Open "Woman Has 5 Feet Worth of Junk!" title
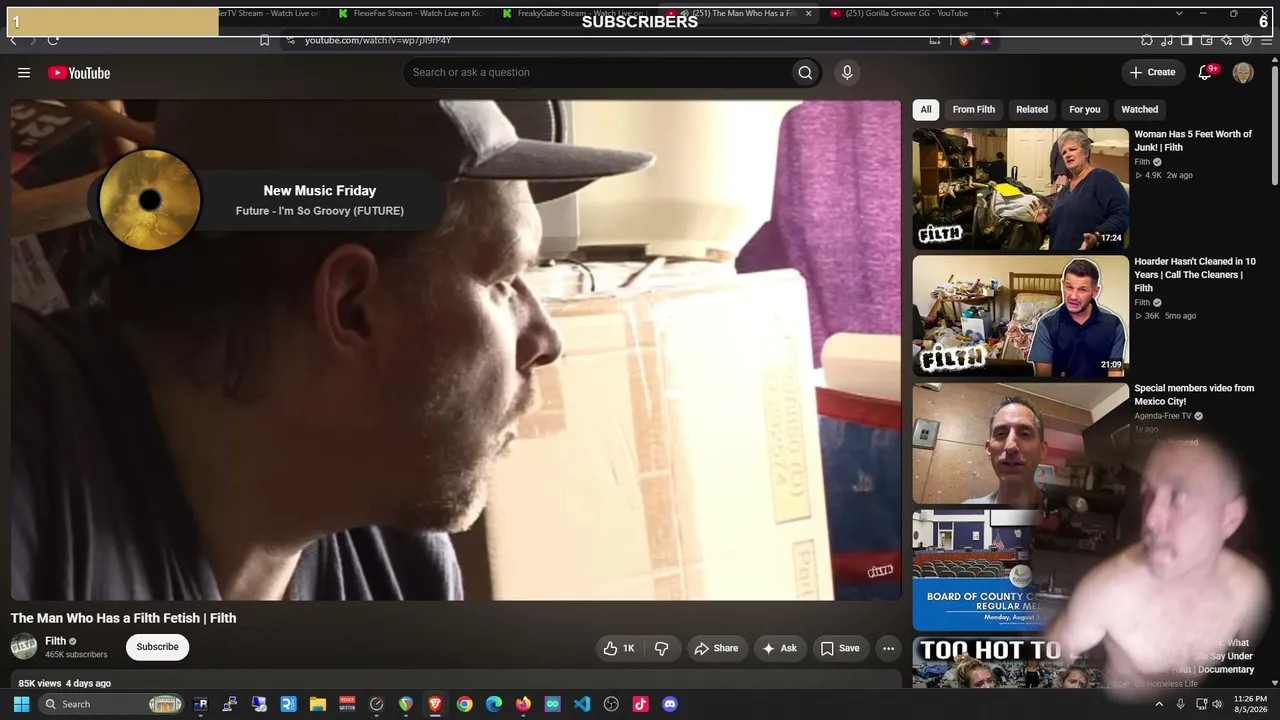1280x720 pixels. pos(1193,141)
